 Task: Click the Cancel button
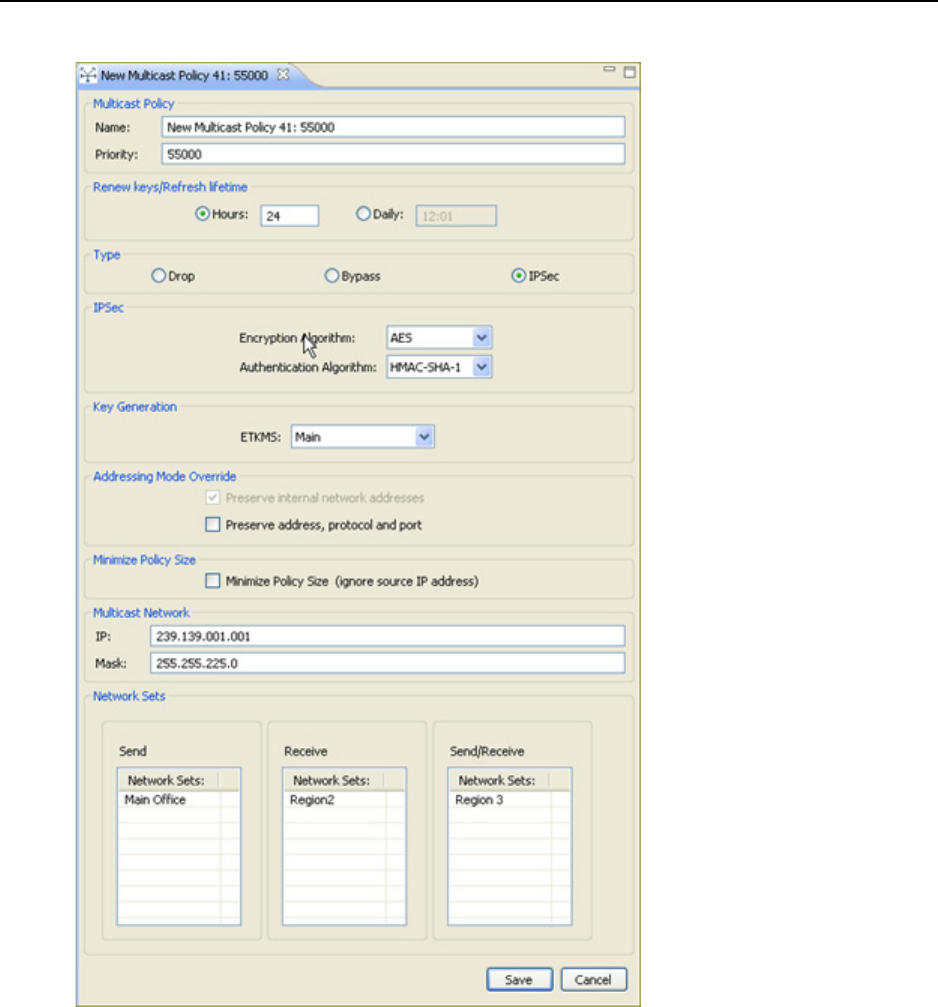click(593, 979)
